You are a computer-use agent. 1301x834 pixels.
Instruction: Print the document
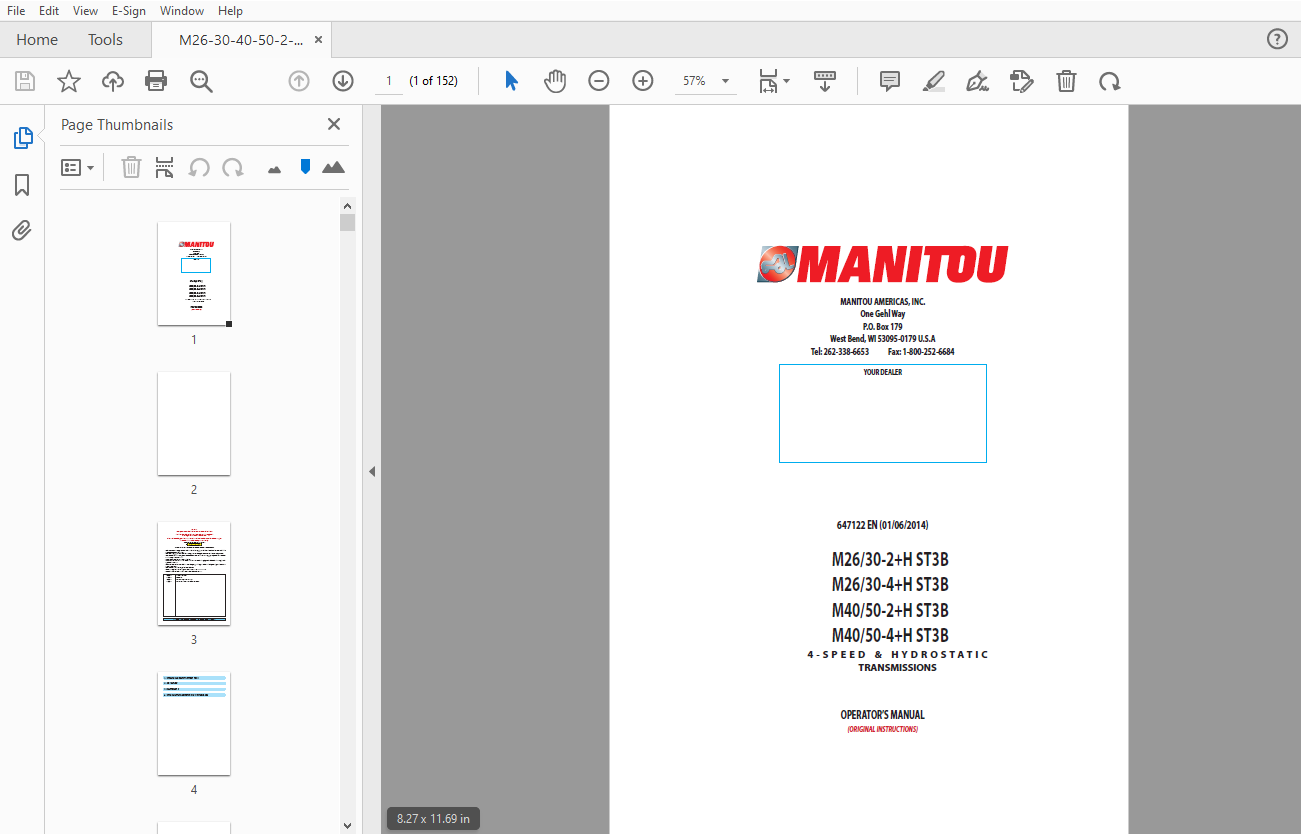(156, 81)
